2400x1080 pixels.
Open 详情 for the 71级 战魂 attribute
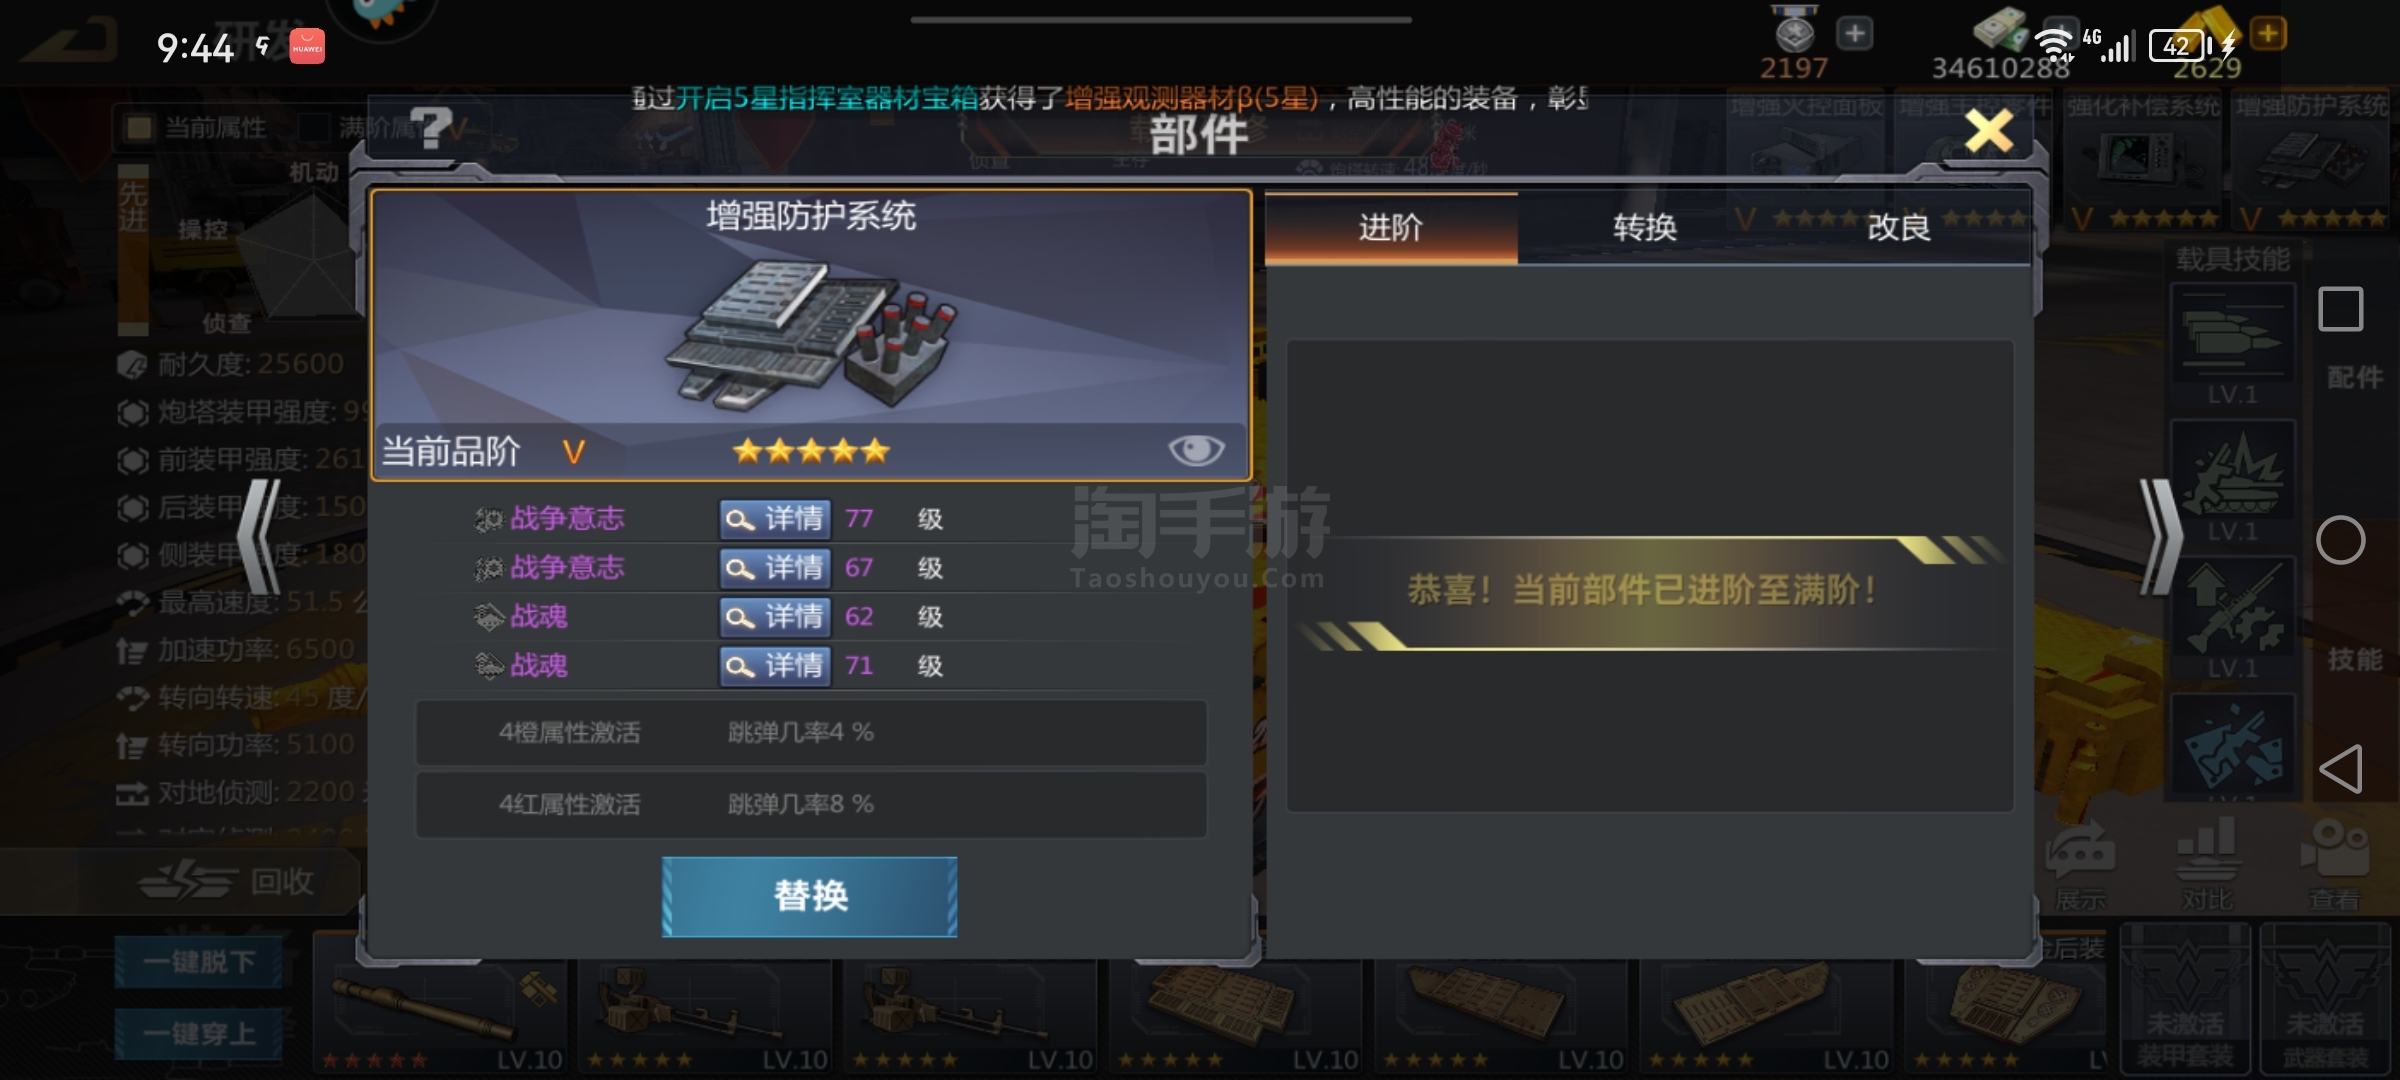pos(775,666)
